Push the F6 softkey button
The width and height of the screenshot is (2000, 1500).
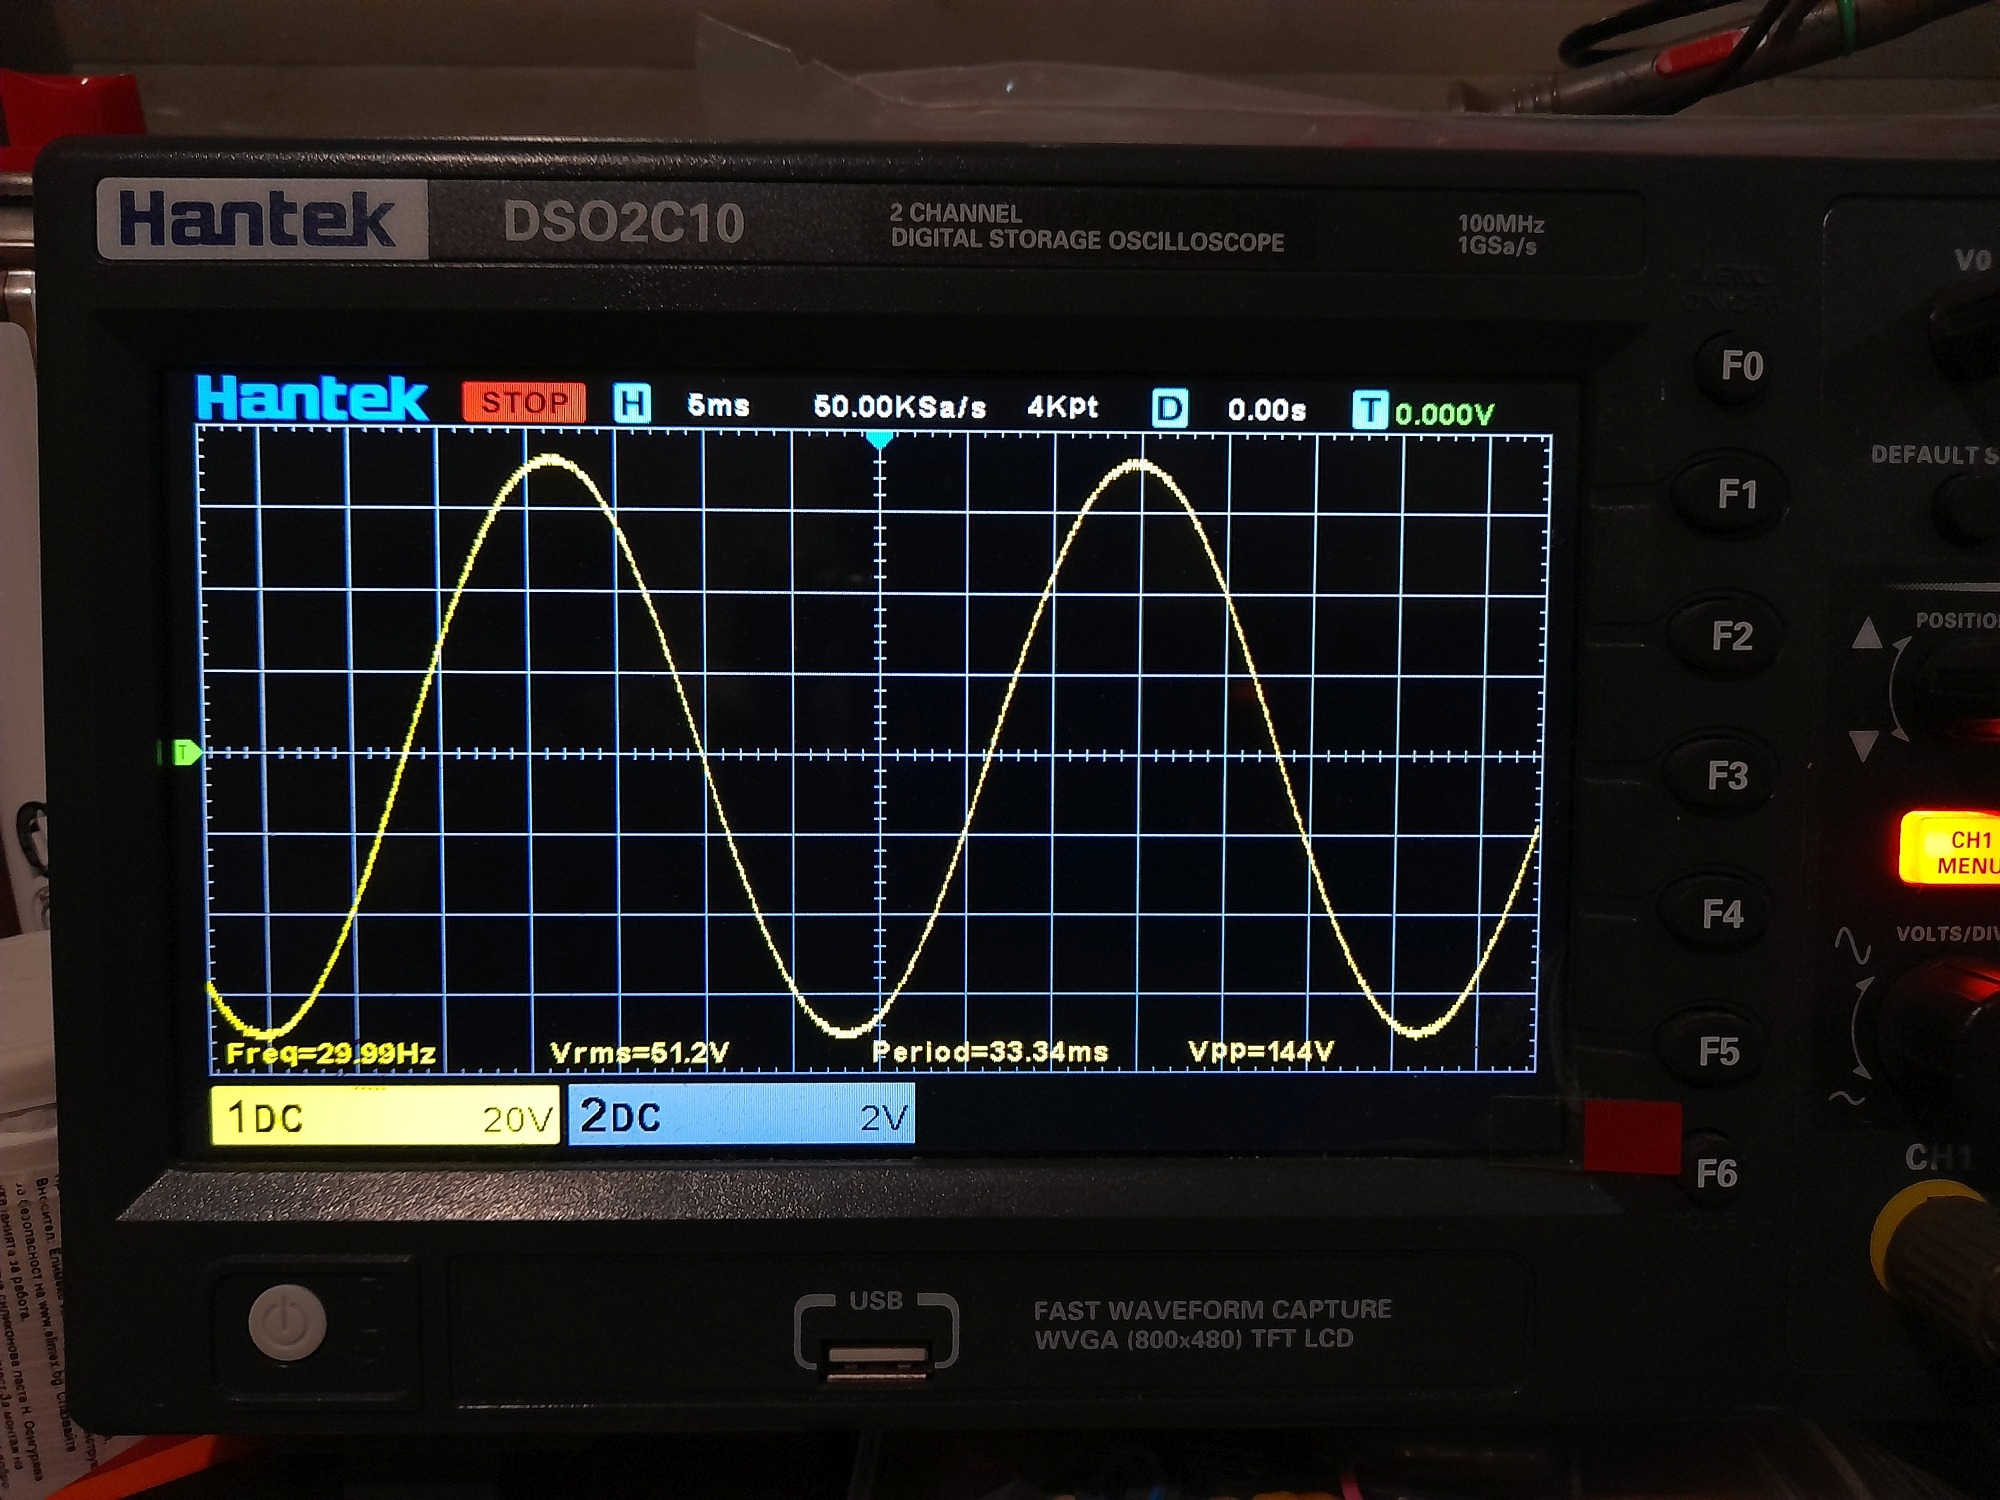tap(1716, 1173)
